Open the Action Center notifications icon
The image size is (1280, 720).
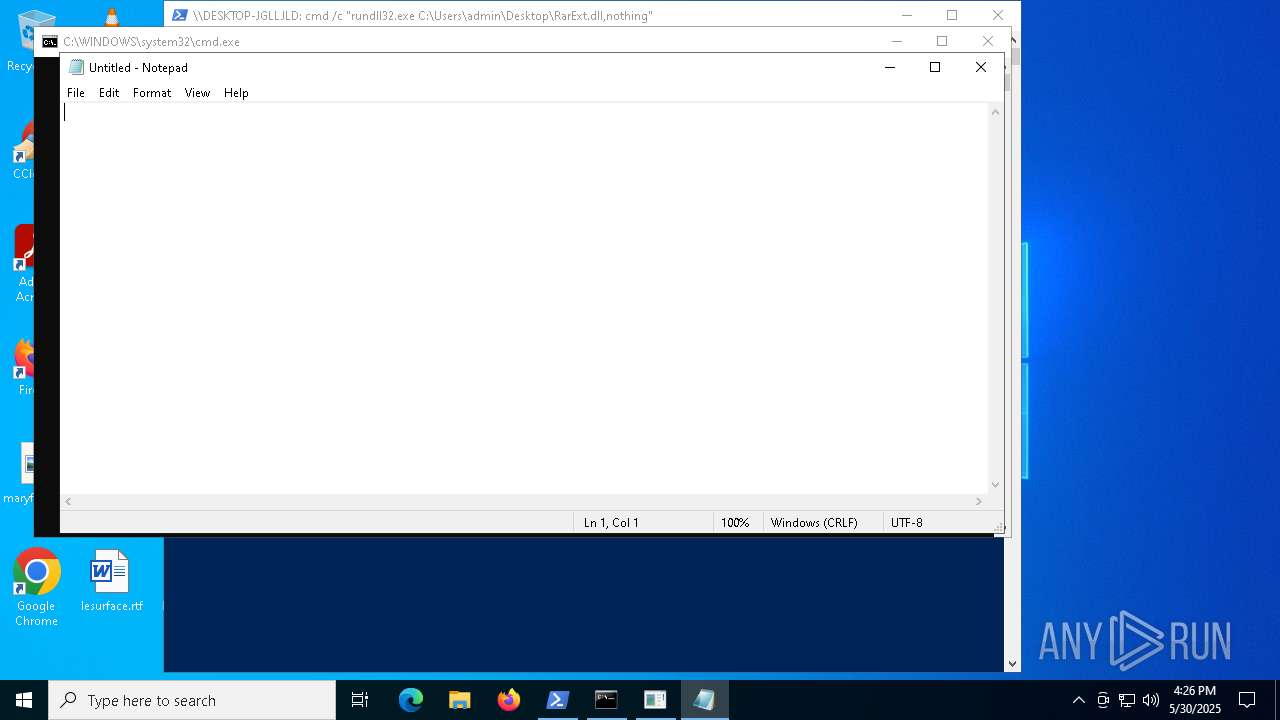pyautogui.click(x=1247, y=700)
